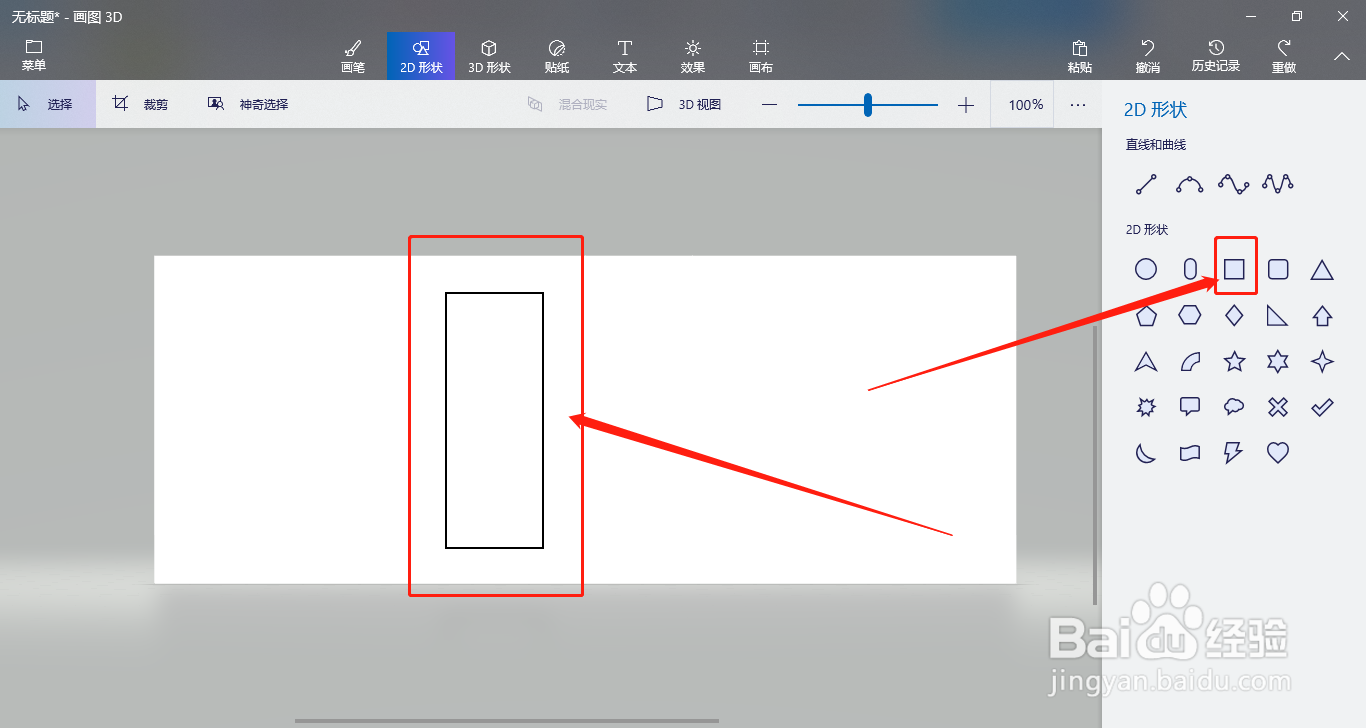Select the five-point curve tool

(1278, 184)
